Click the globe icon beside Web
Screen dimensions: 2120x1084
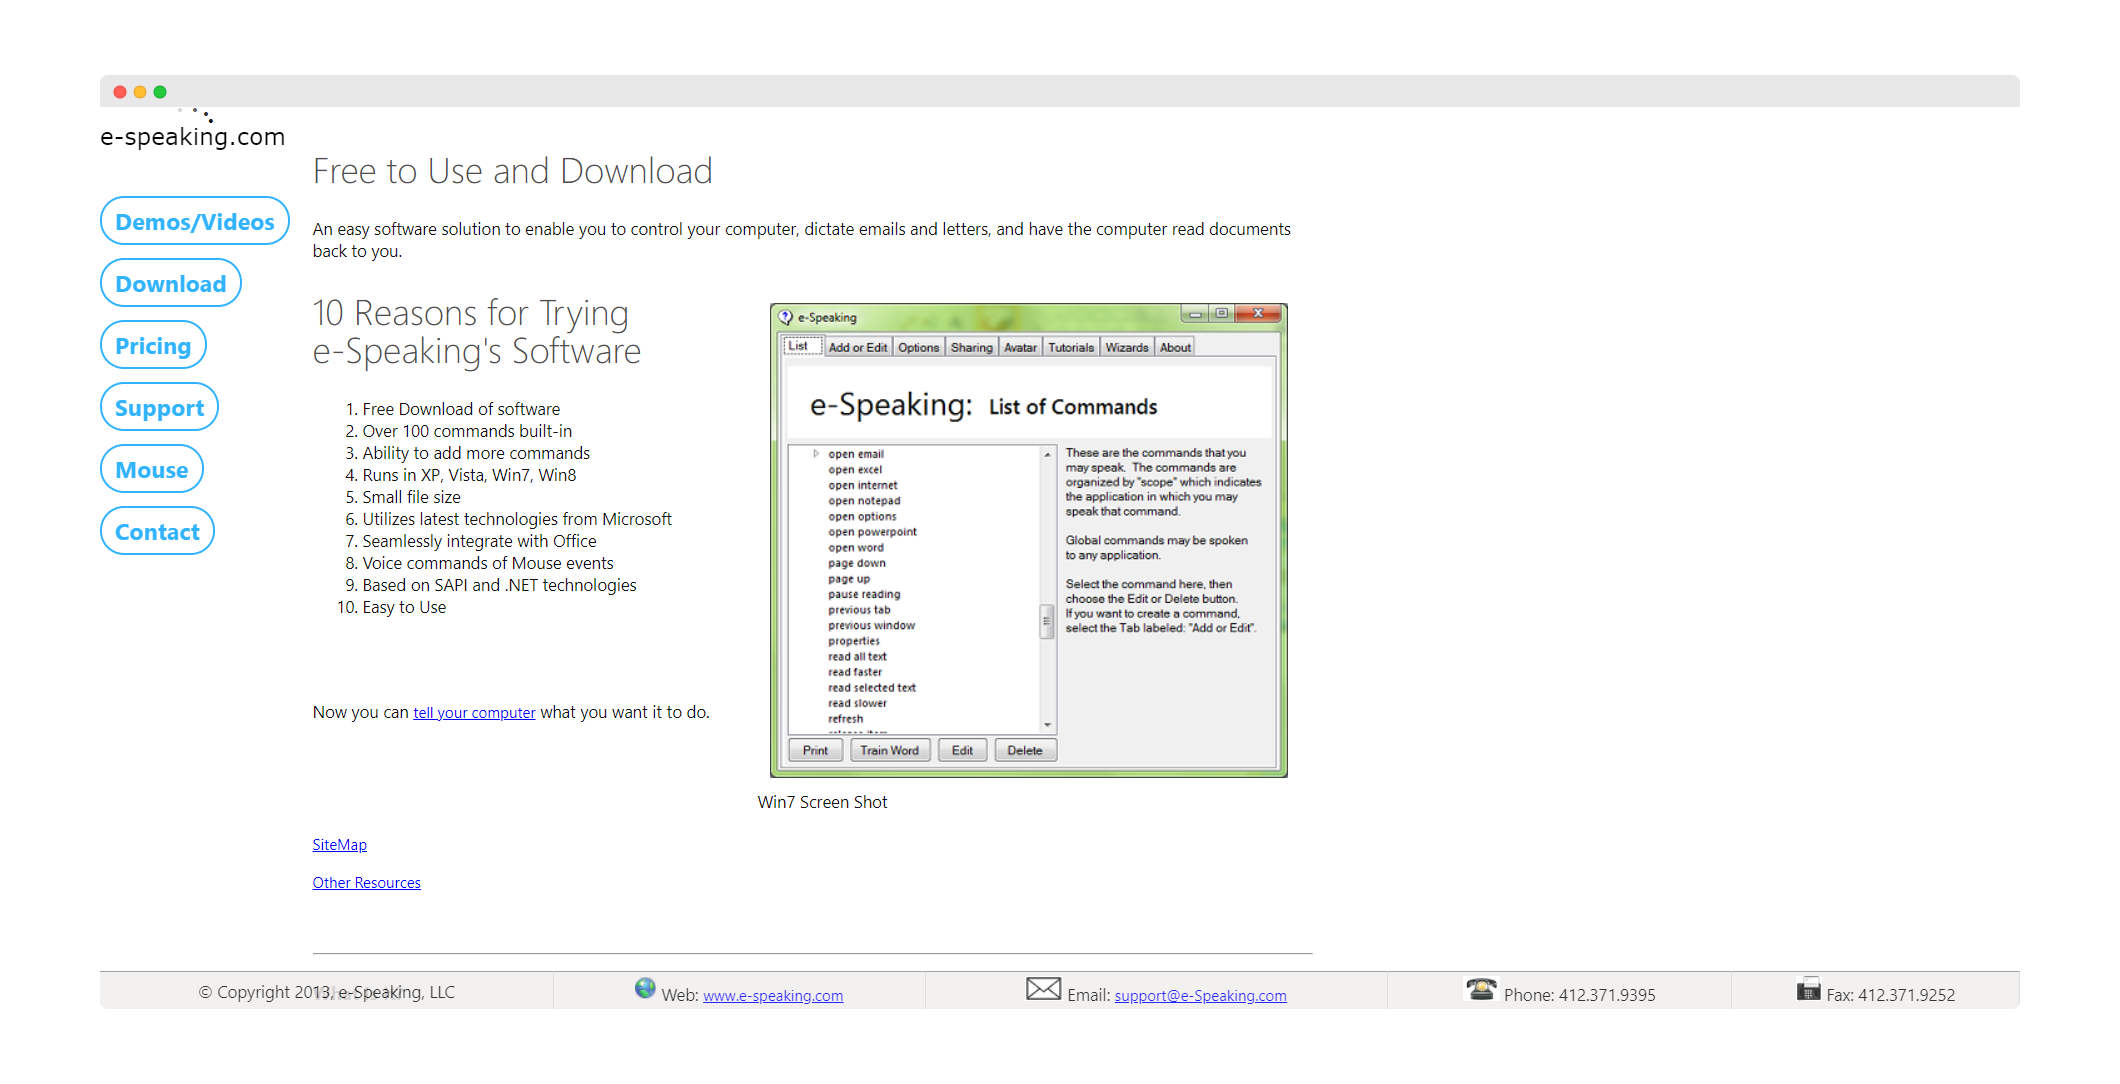(x=645, y=989)
